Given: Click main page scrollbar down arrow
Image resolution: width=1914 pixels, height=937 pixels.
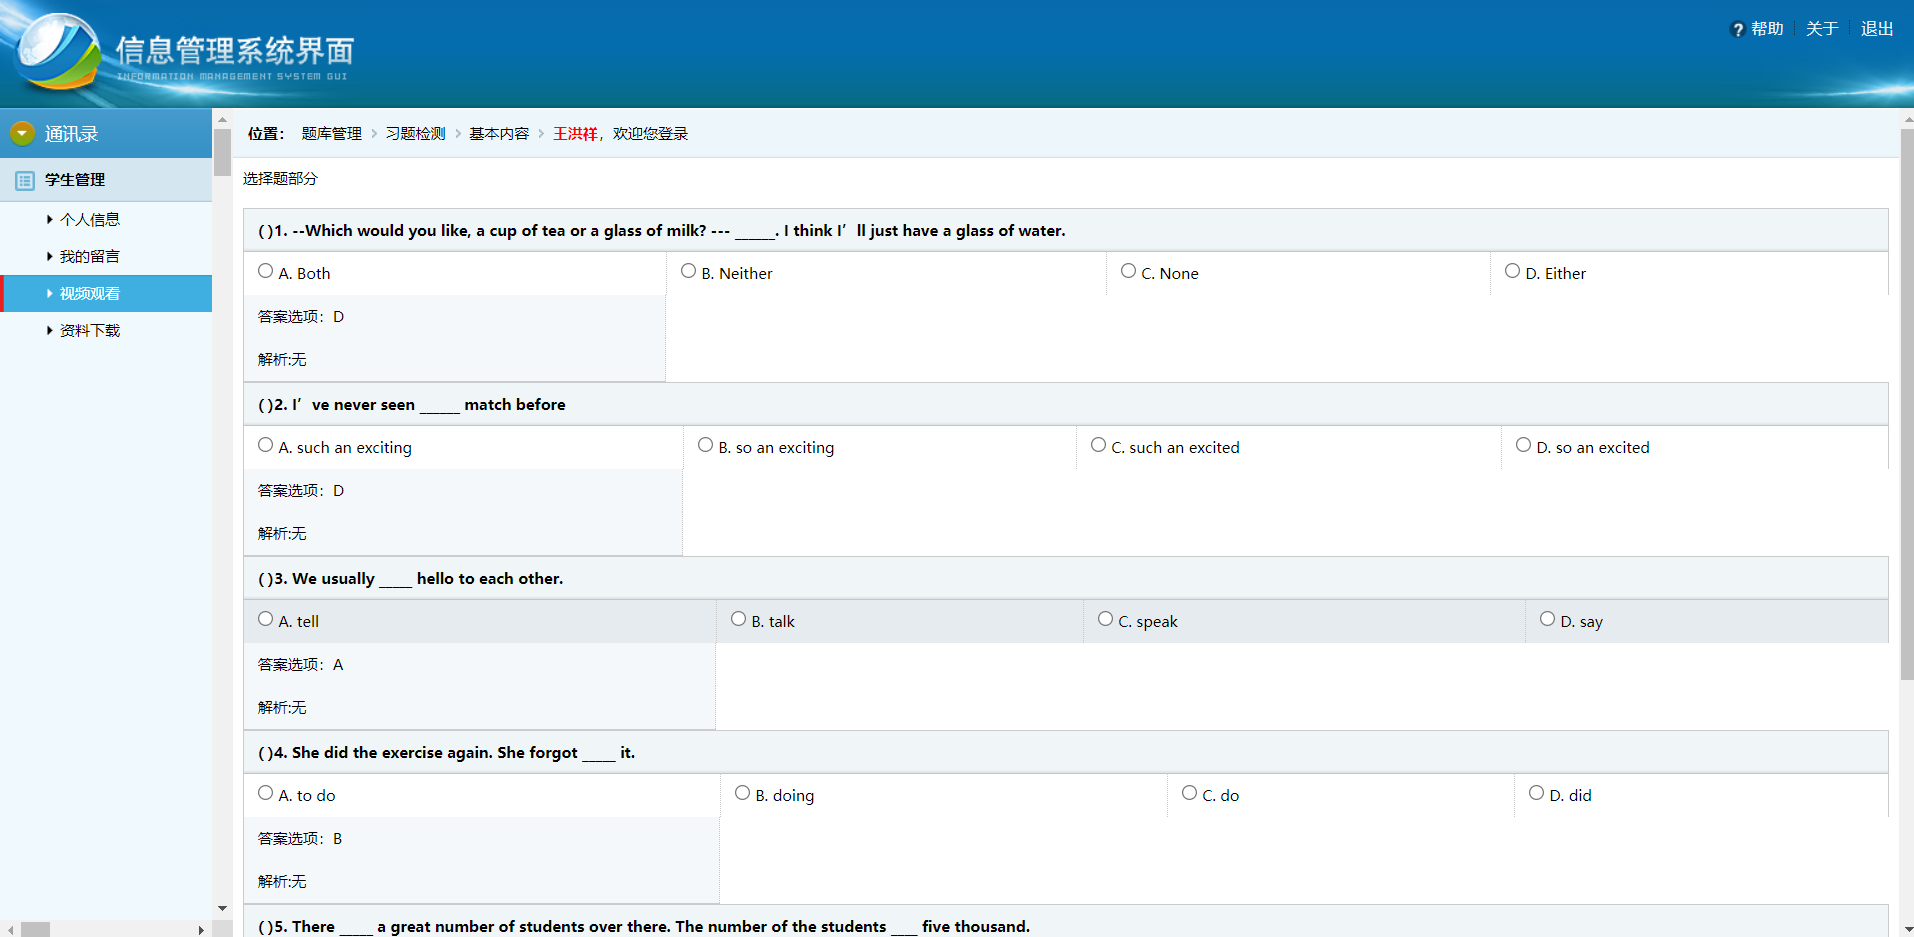Looking at the screenshot, I should tap(1906, 929).
